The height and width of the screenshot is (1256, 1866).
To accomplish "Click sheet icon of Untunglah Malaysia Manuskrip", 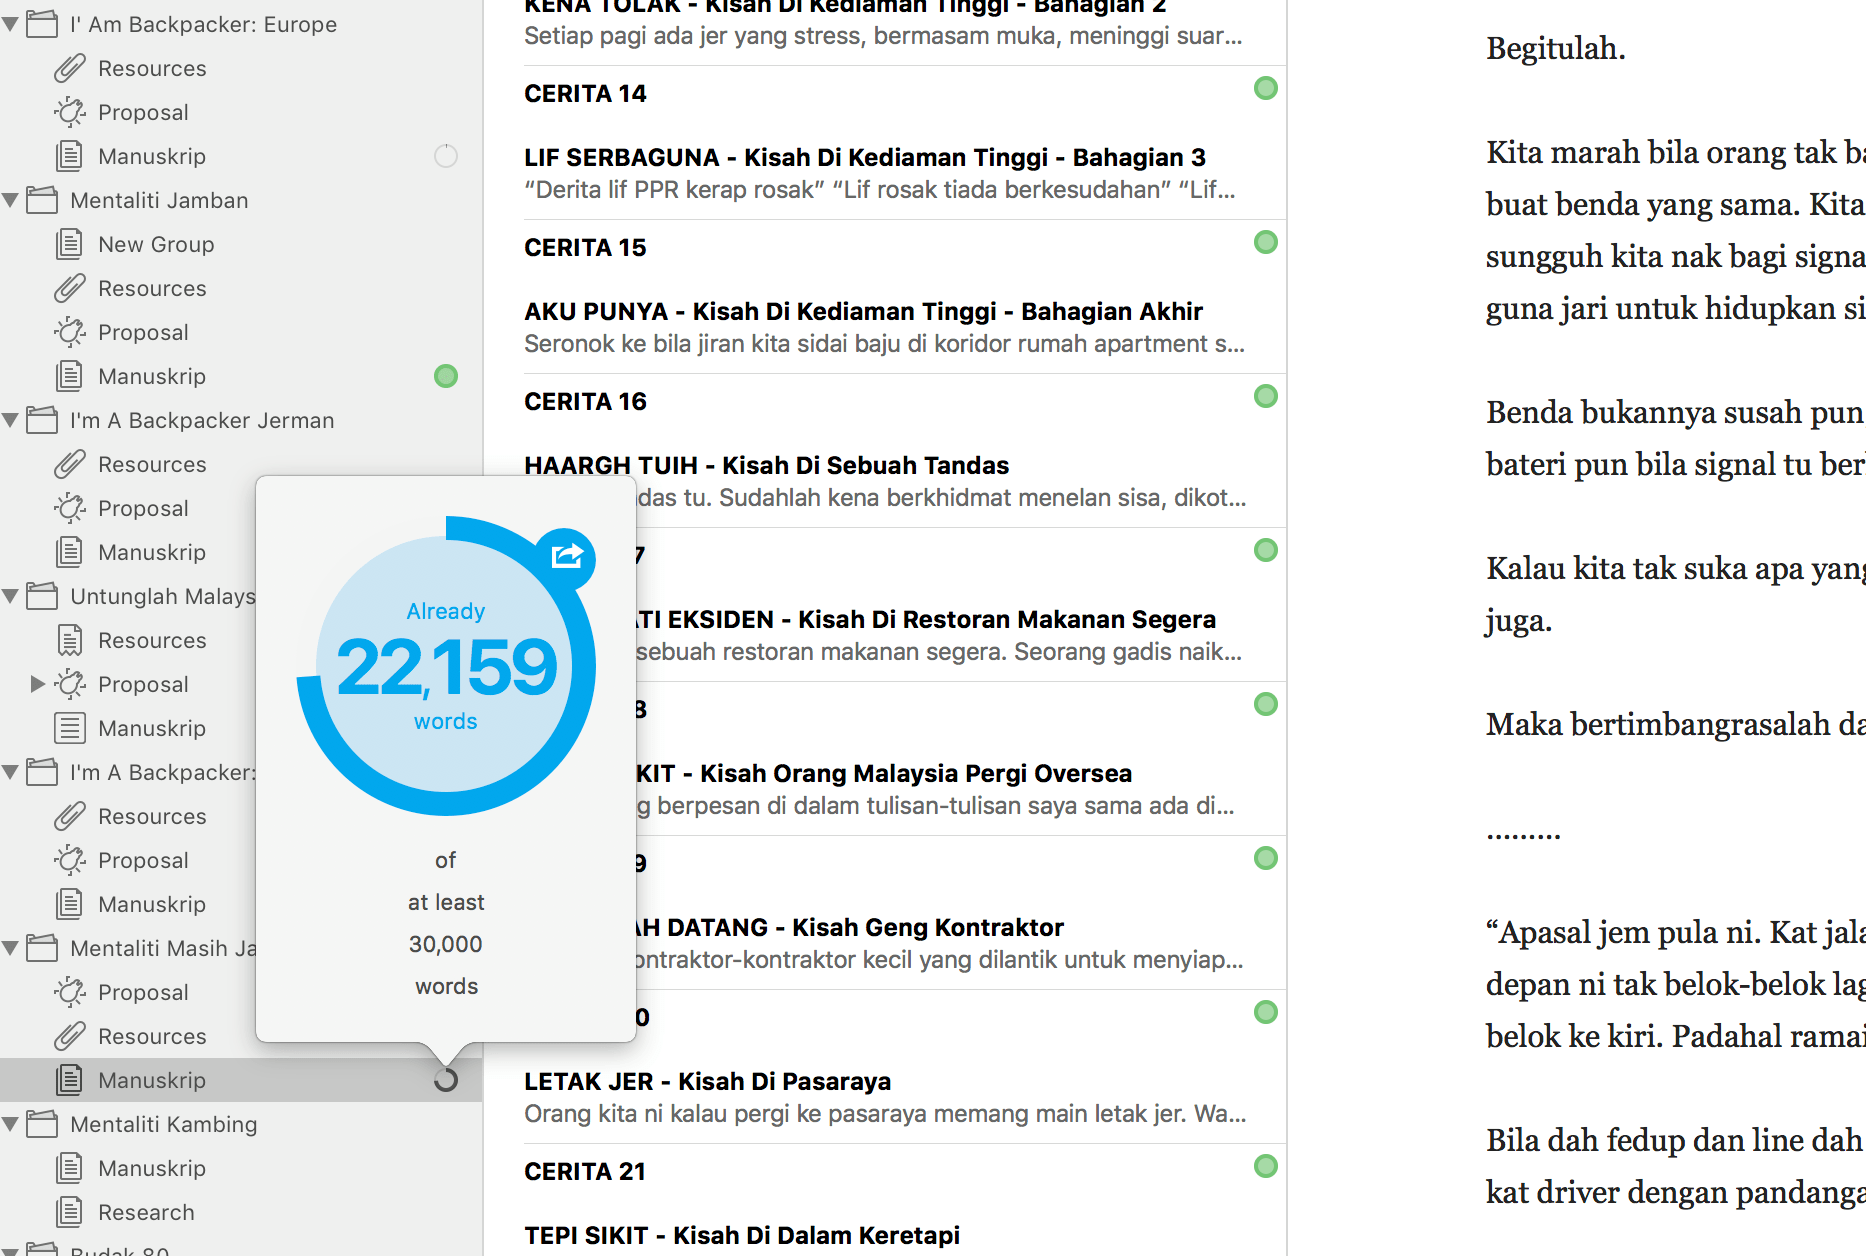I will pos(69,728).
